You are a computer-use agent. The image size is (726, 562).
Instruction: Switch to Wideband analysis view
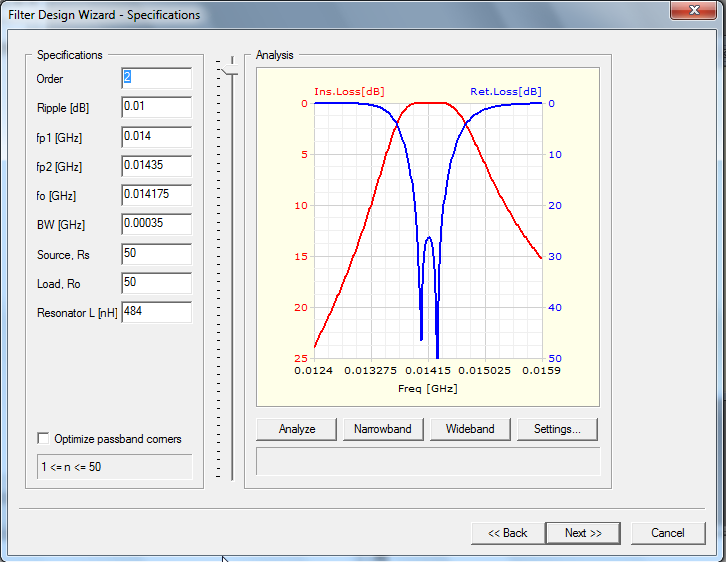(470, 429)
